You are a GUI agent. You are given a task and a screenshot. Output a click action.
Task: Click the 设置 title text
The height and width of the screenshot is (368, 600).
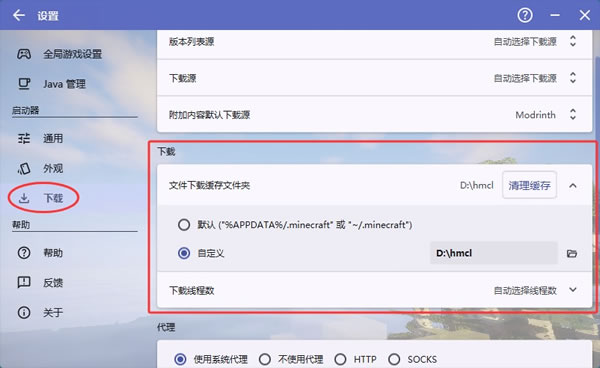point(48,16)
